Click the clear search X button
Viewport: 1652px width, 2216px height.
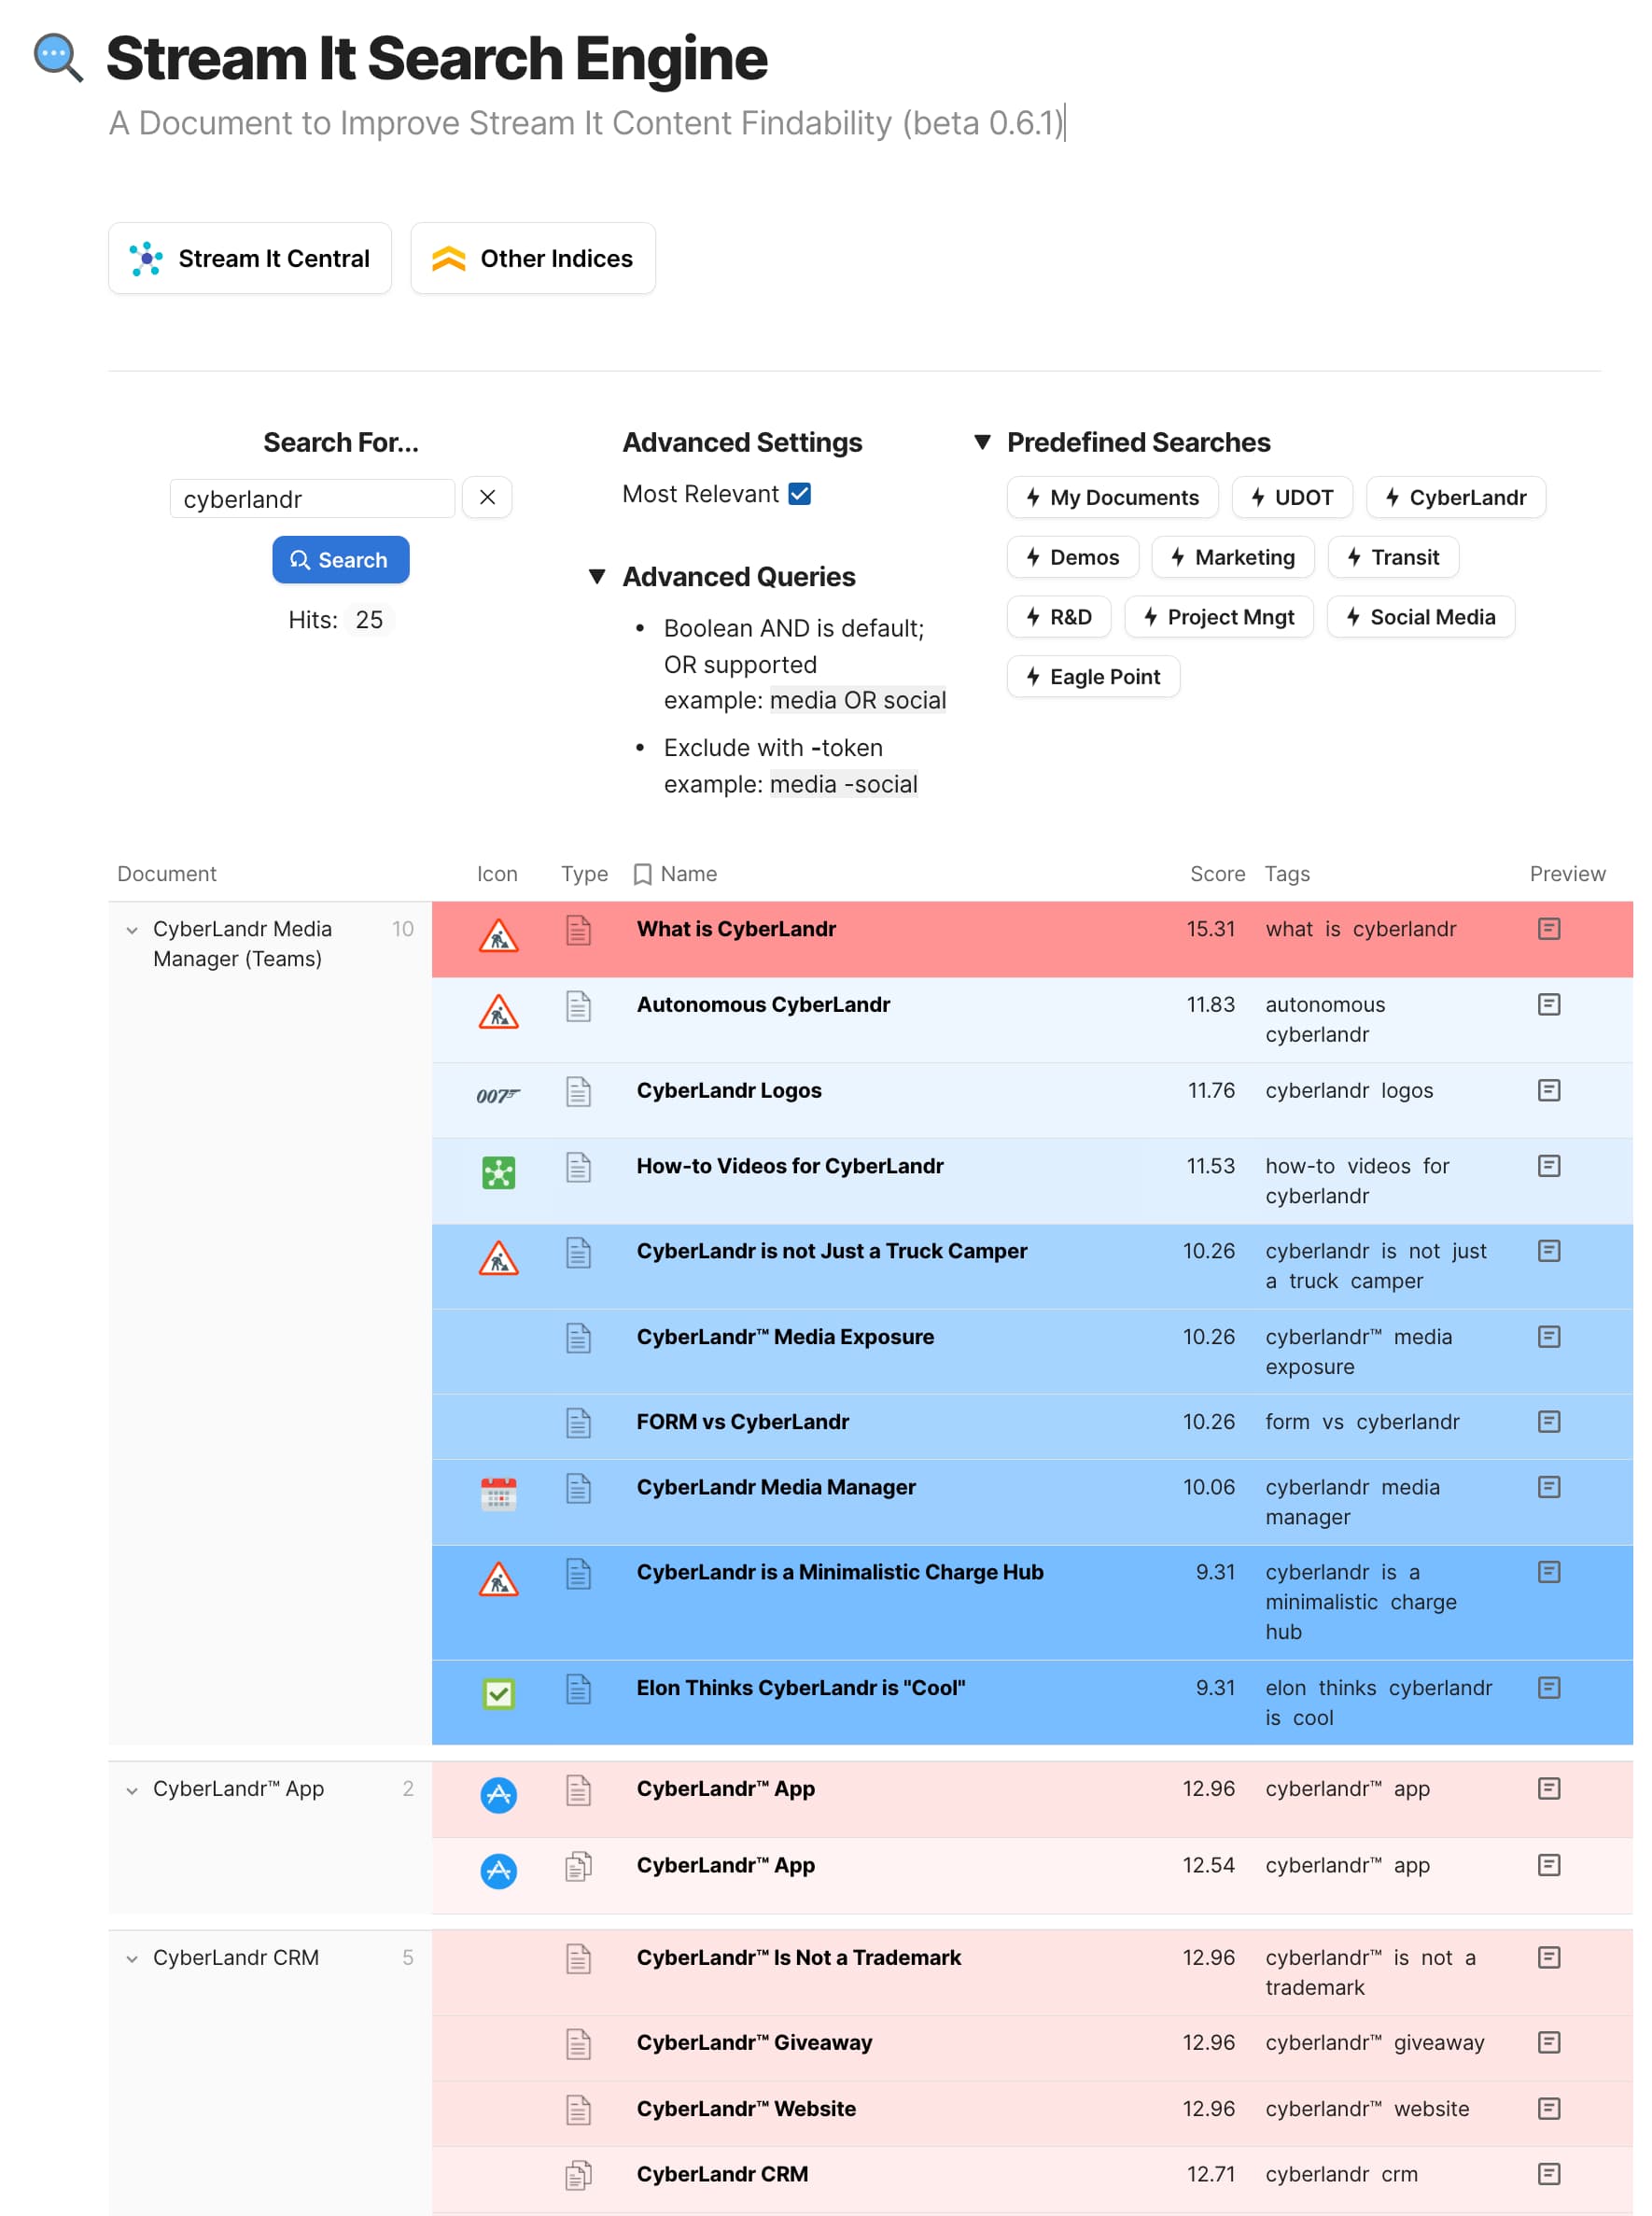(x=487, y=498)
